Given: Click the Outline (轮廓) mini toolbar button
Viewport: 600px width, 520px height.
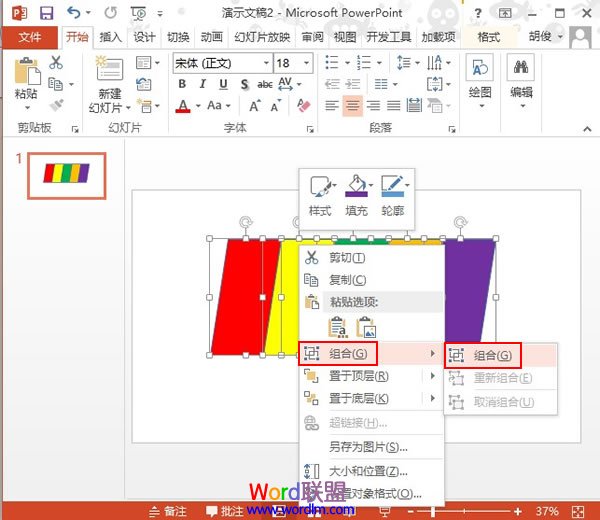Looking at the screenshot, I should [393, 196].
